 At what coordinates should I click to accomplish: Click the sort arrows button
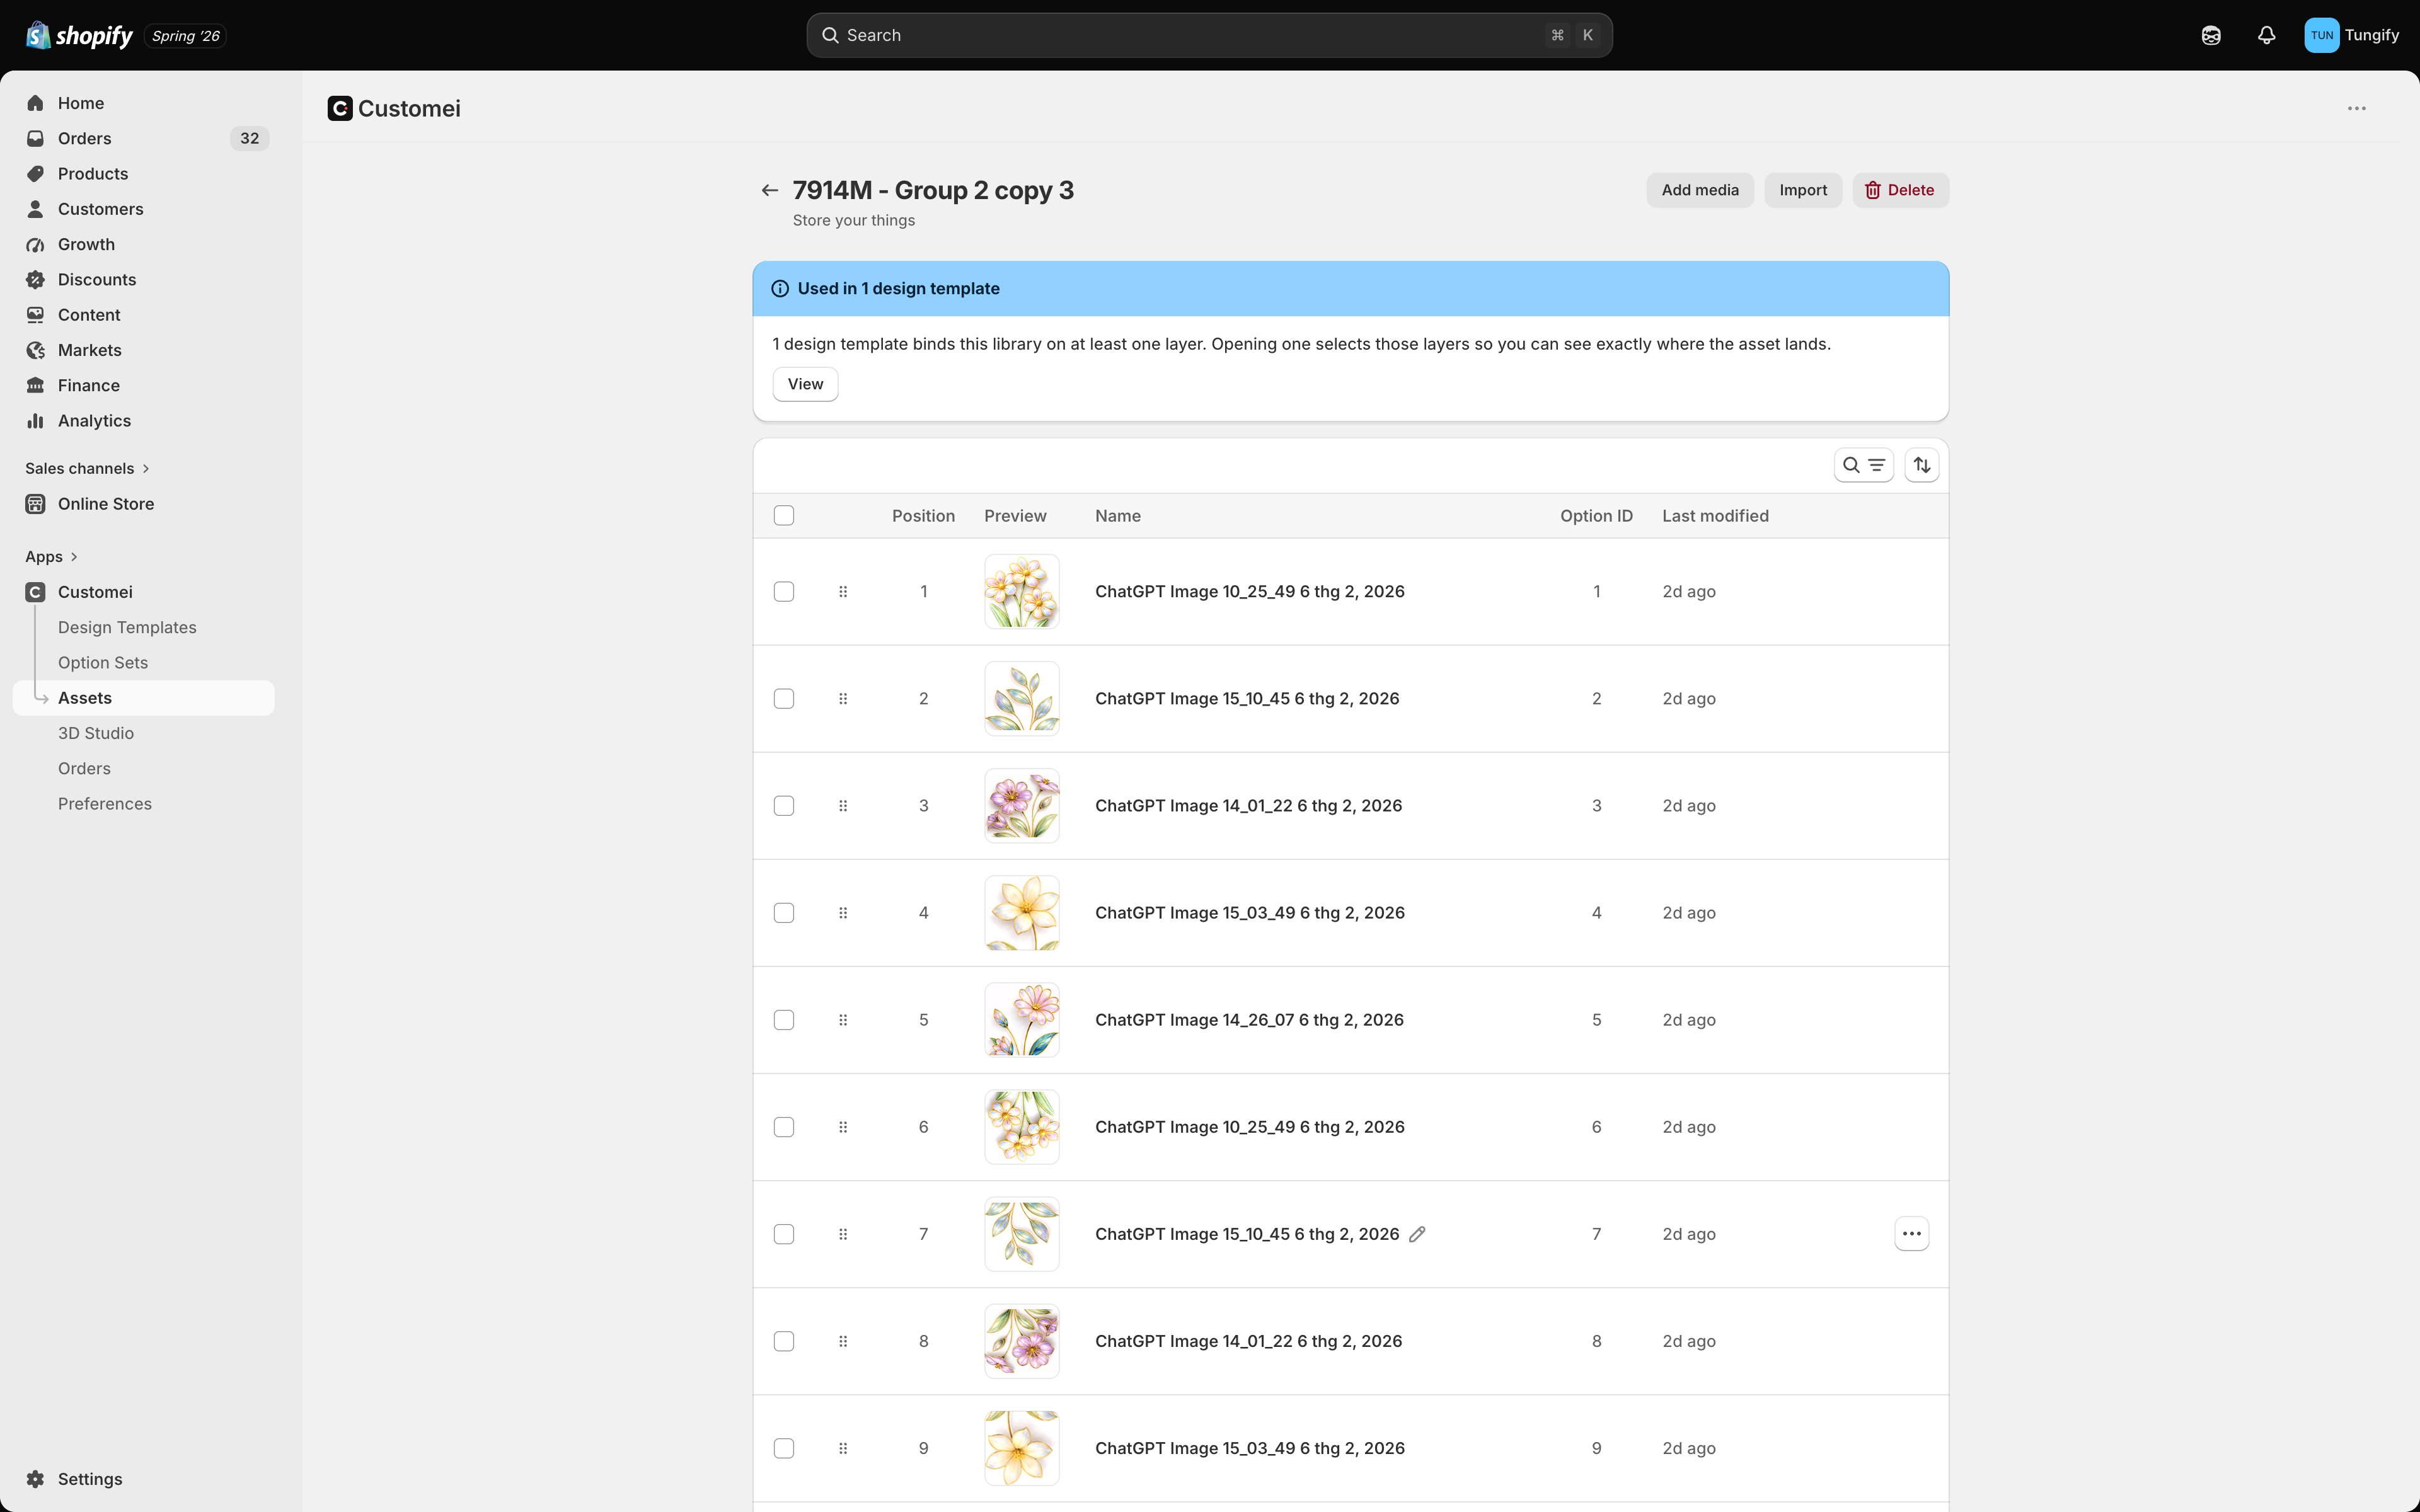tap(1922, 465)
